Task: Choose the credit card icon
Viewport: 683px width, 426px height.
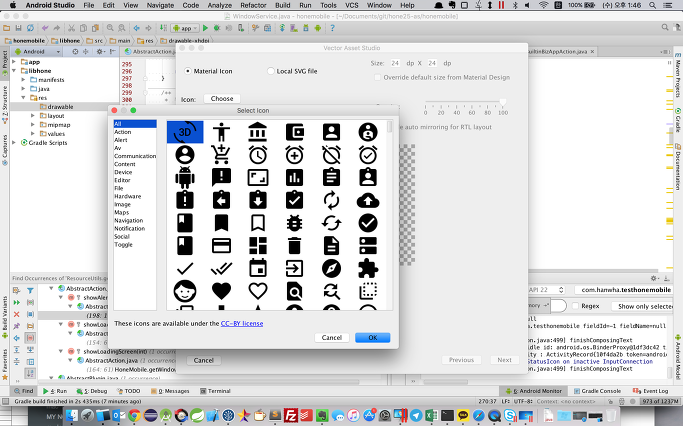Action: pos(221,246)
